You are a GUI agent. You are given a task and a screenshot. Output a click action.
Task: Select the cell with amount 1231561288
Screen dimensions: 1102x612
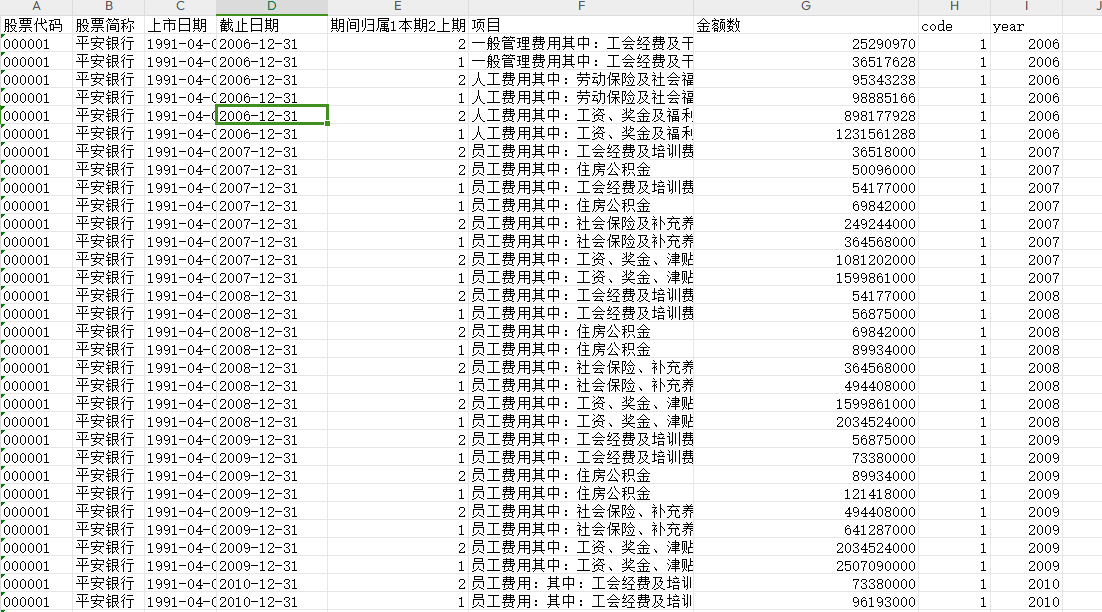coord(805,134)
